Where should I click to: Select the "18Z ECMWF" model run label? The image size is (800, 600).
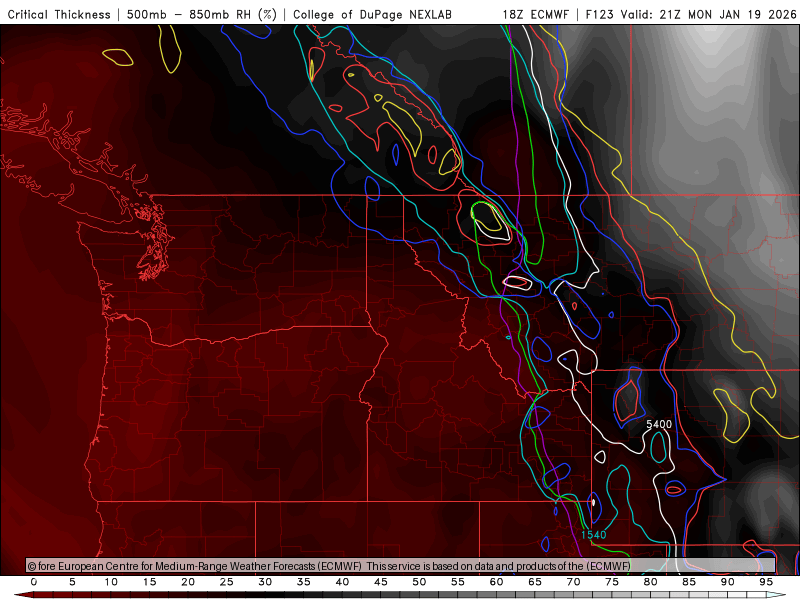pos(535,14)
